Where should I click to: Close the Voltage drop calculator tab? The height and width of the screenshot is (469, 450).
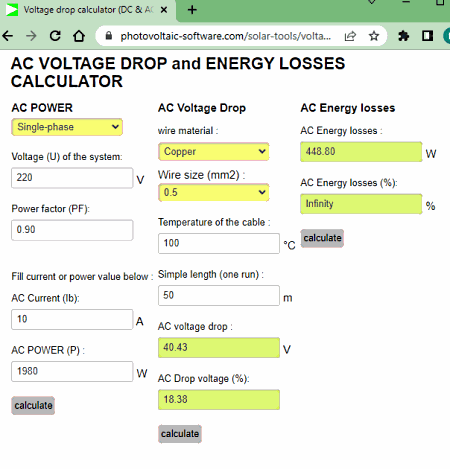(x=164, y=10)
